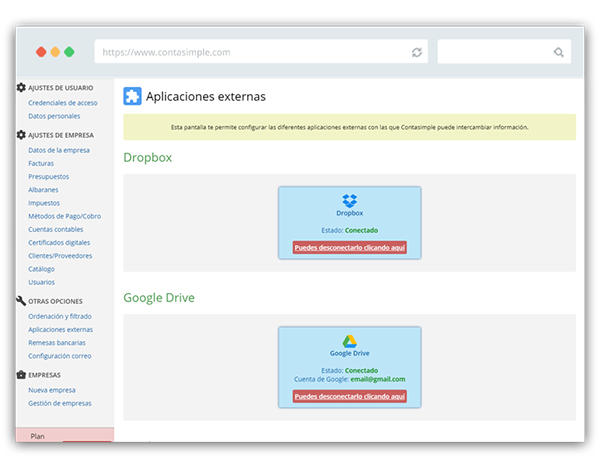The image size is (600, 470).
Task: Click the EMPRESAS header
Action: click(x=44, y=375)
